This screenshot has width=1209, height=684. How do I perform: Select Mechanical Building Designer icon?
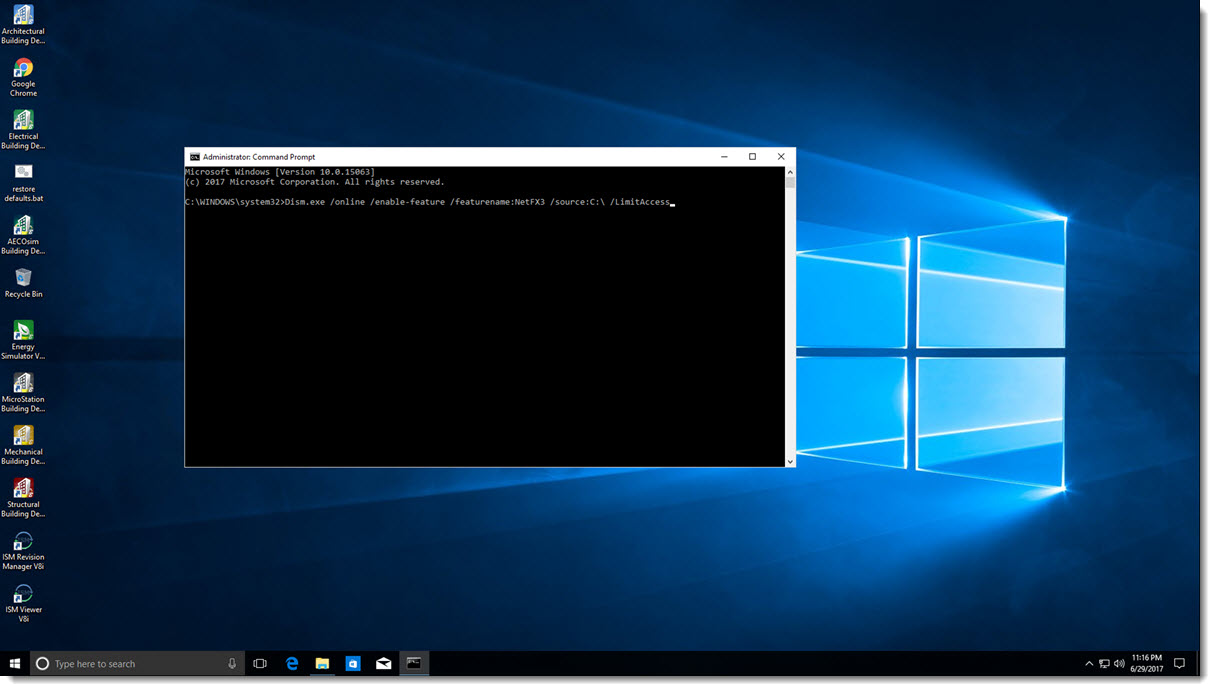(23, 444)
